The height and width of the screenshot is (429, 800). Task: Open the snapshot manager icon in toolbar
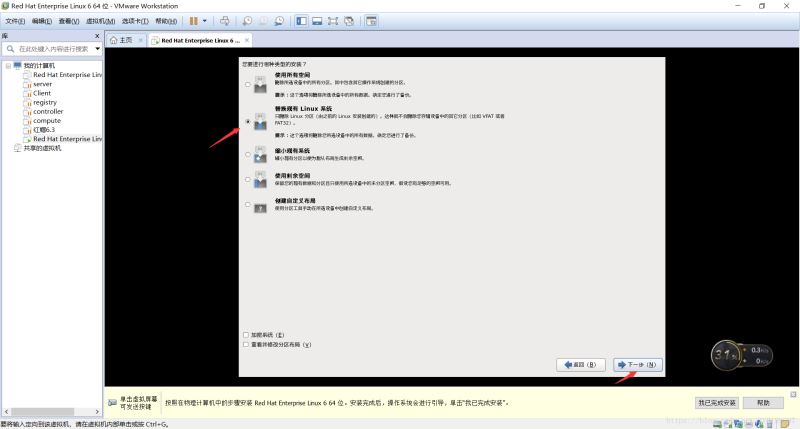point(278,20)
